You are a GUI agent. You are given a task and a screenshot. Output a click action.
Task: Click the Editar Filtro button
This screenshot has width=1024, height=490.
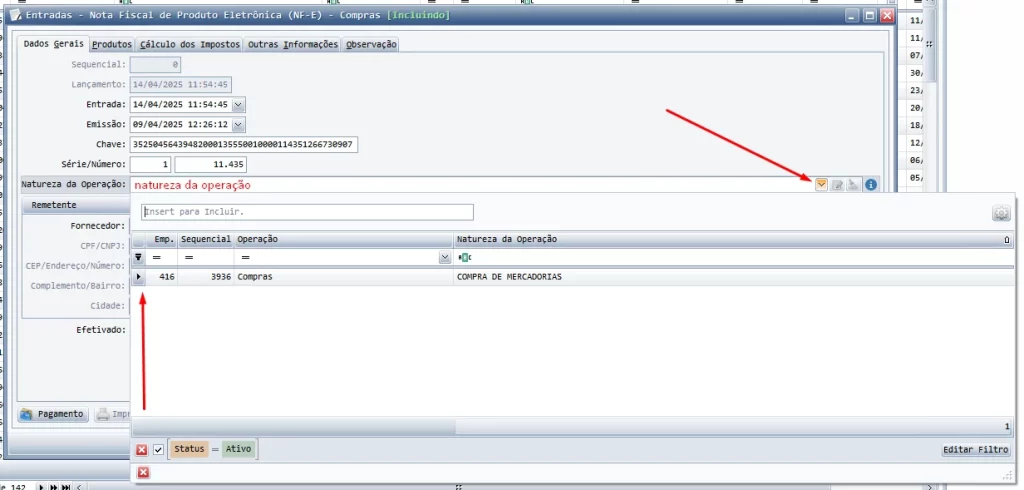(x=976, y=449)
